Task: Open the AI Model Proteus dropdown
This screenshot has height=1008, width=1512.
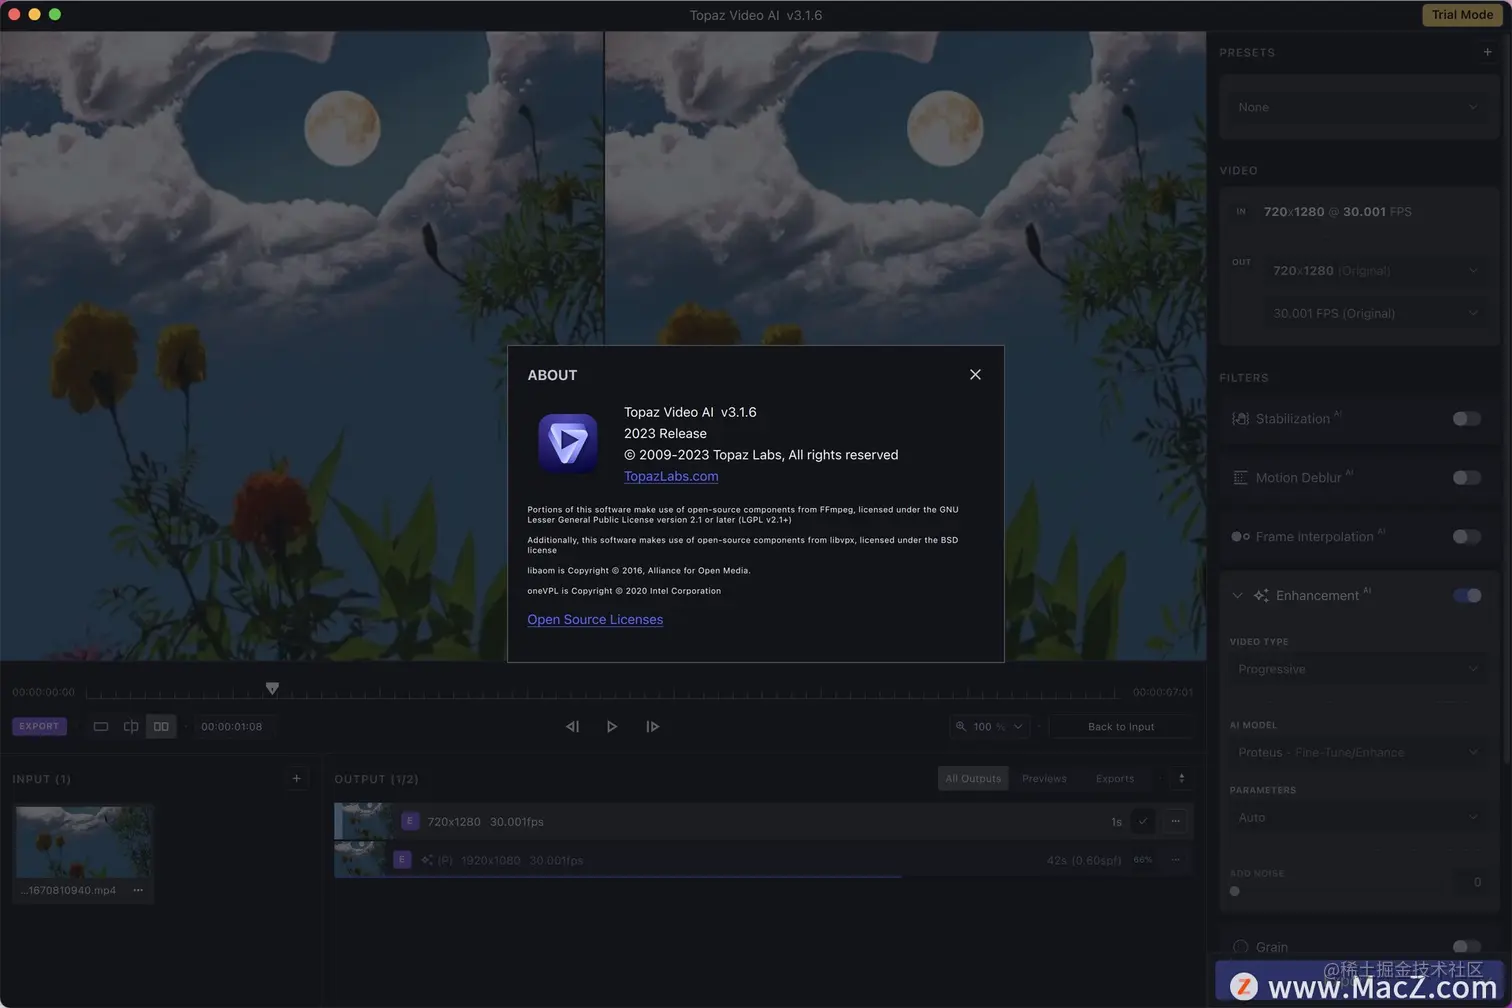Action: (1358, 752)
